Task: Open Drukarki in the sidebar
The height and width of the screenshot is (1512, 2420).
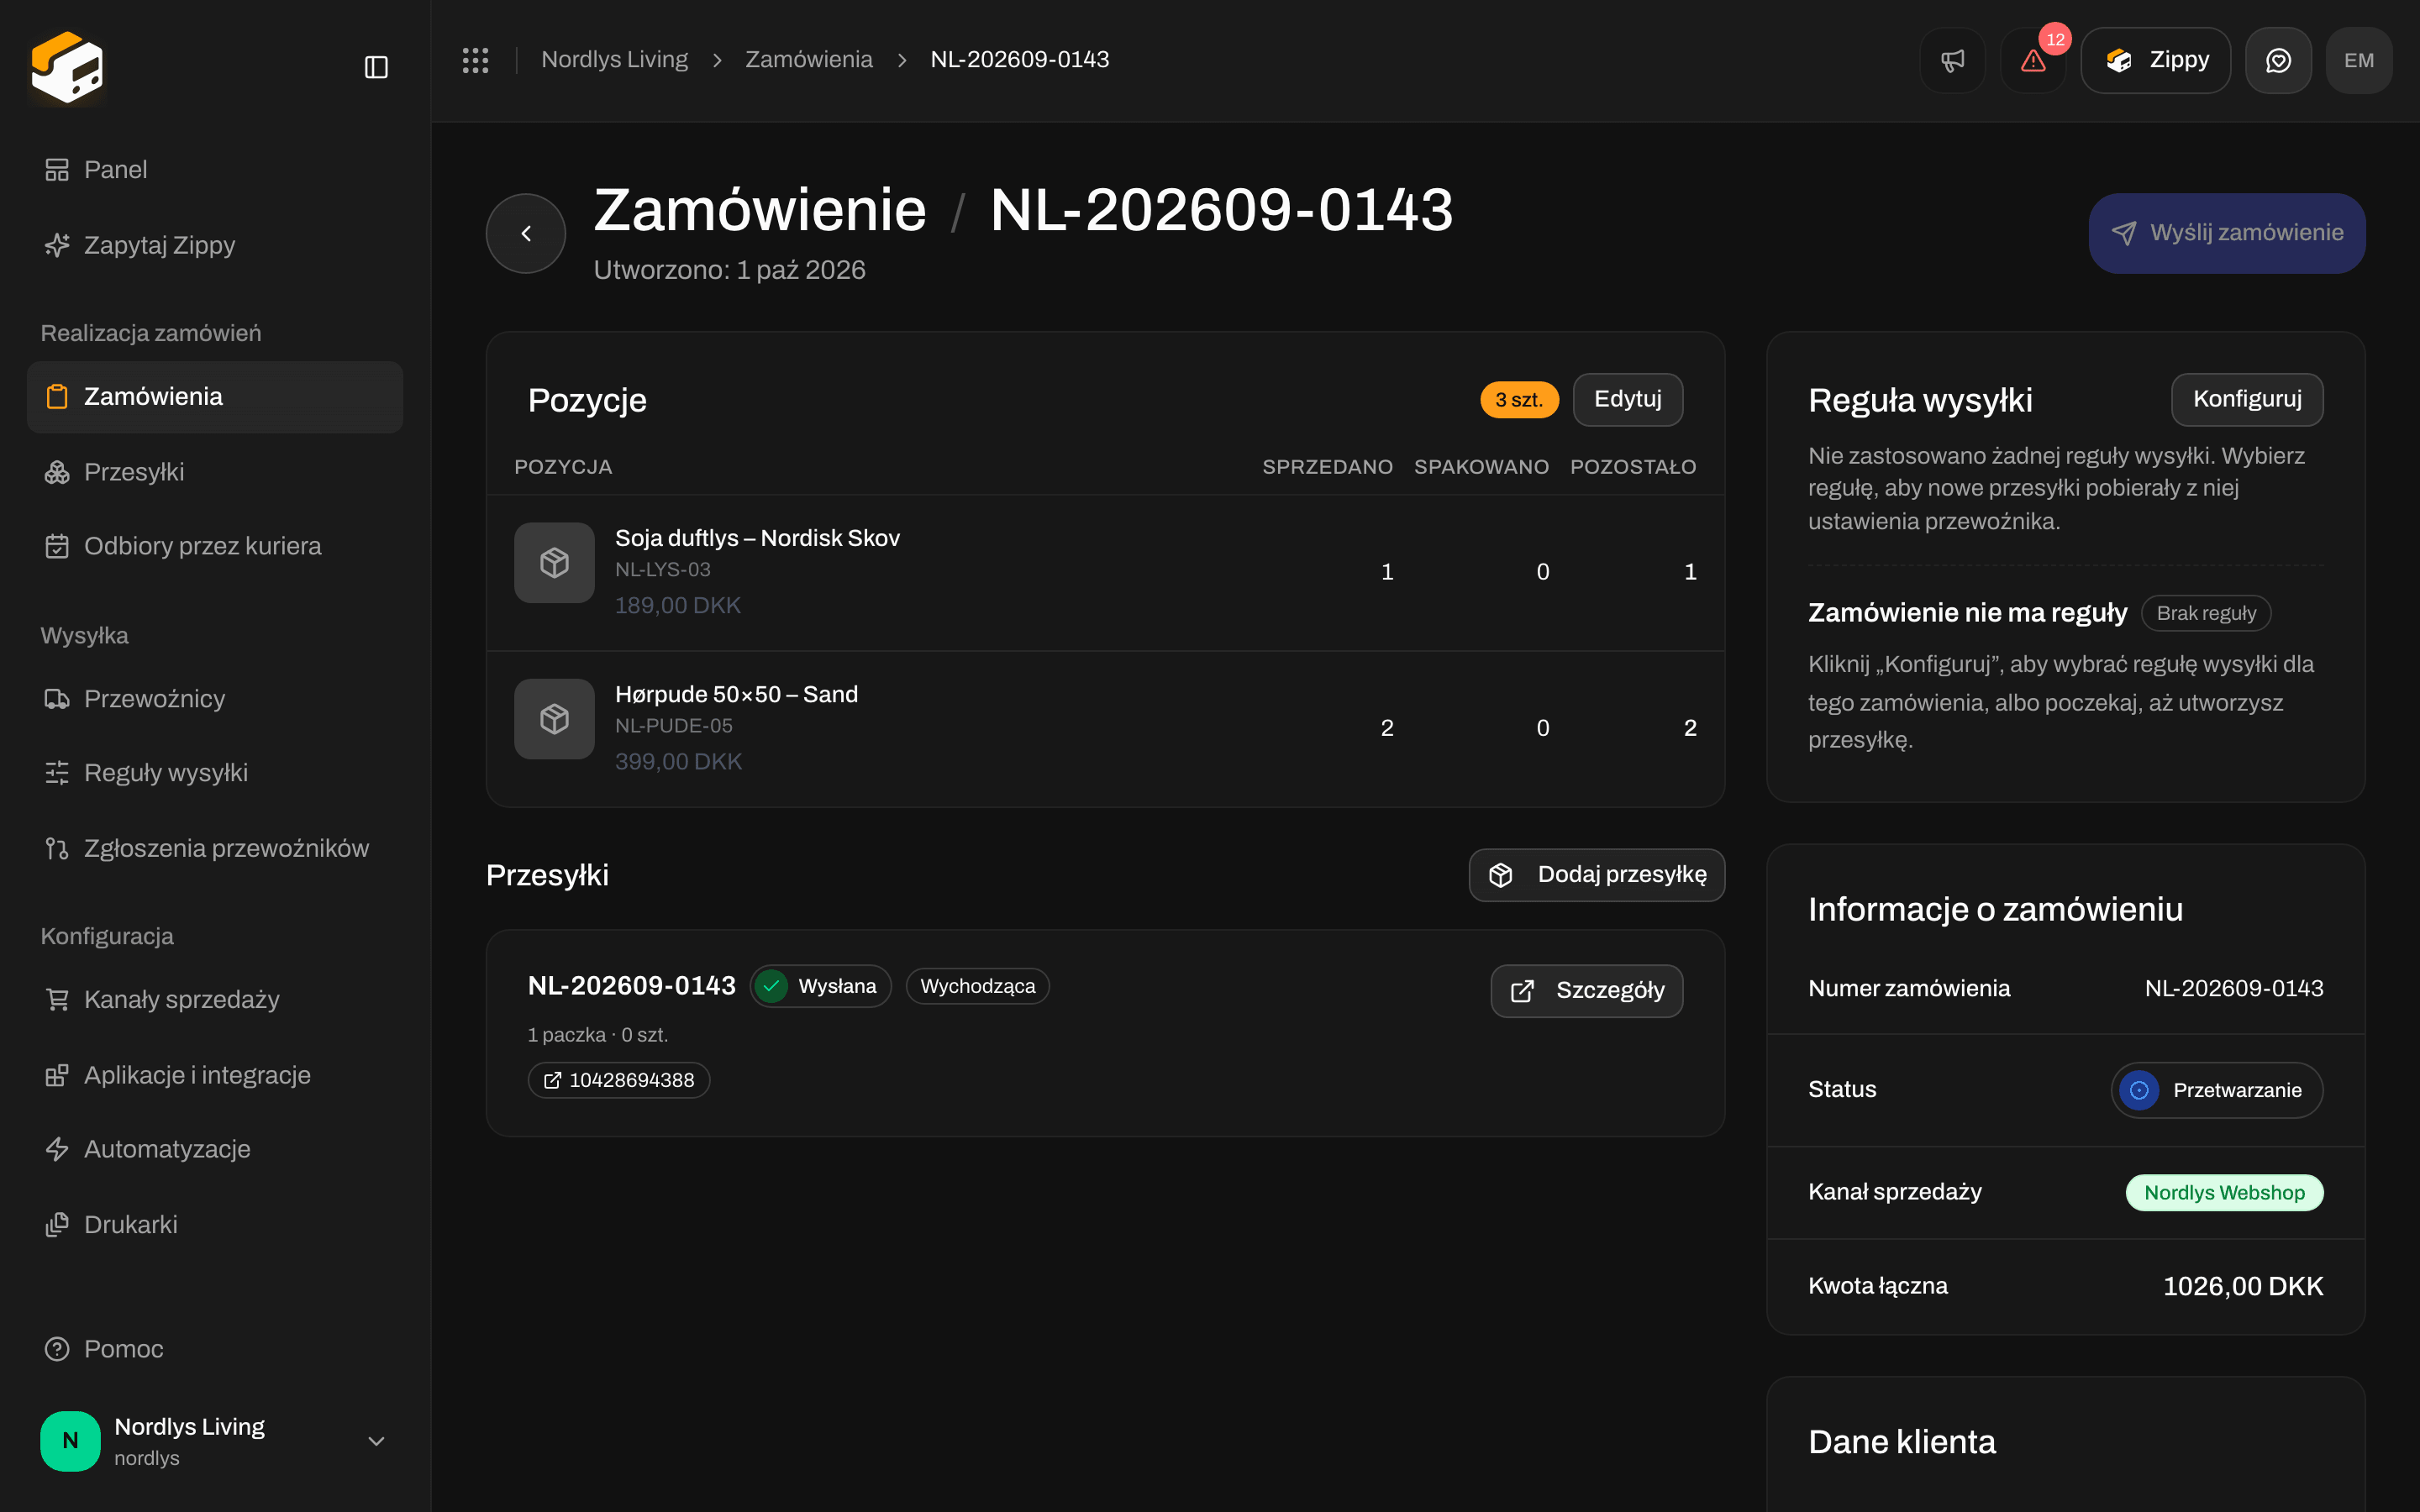Action: coord(215,1225)
